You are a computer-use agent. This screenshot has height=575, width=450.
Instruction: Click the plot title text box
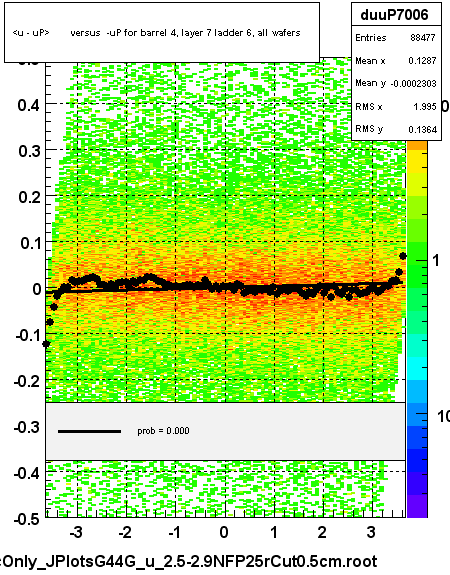(x=162, y=33)
